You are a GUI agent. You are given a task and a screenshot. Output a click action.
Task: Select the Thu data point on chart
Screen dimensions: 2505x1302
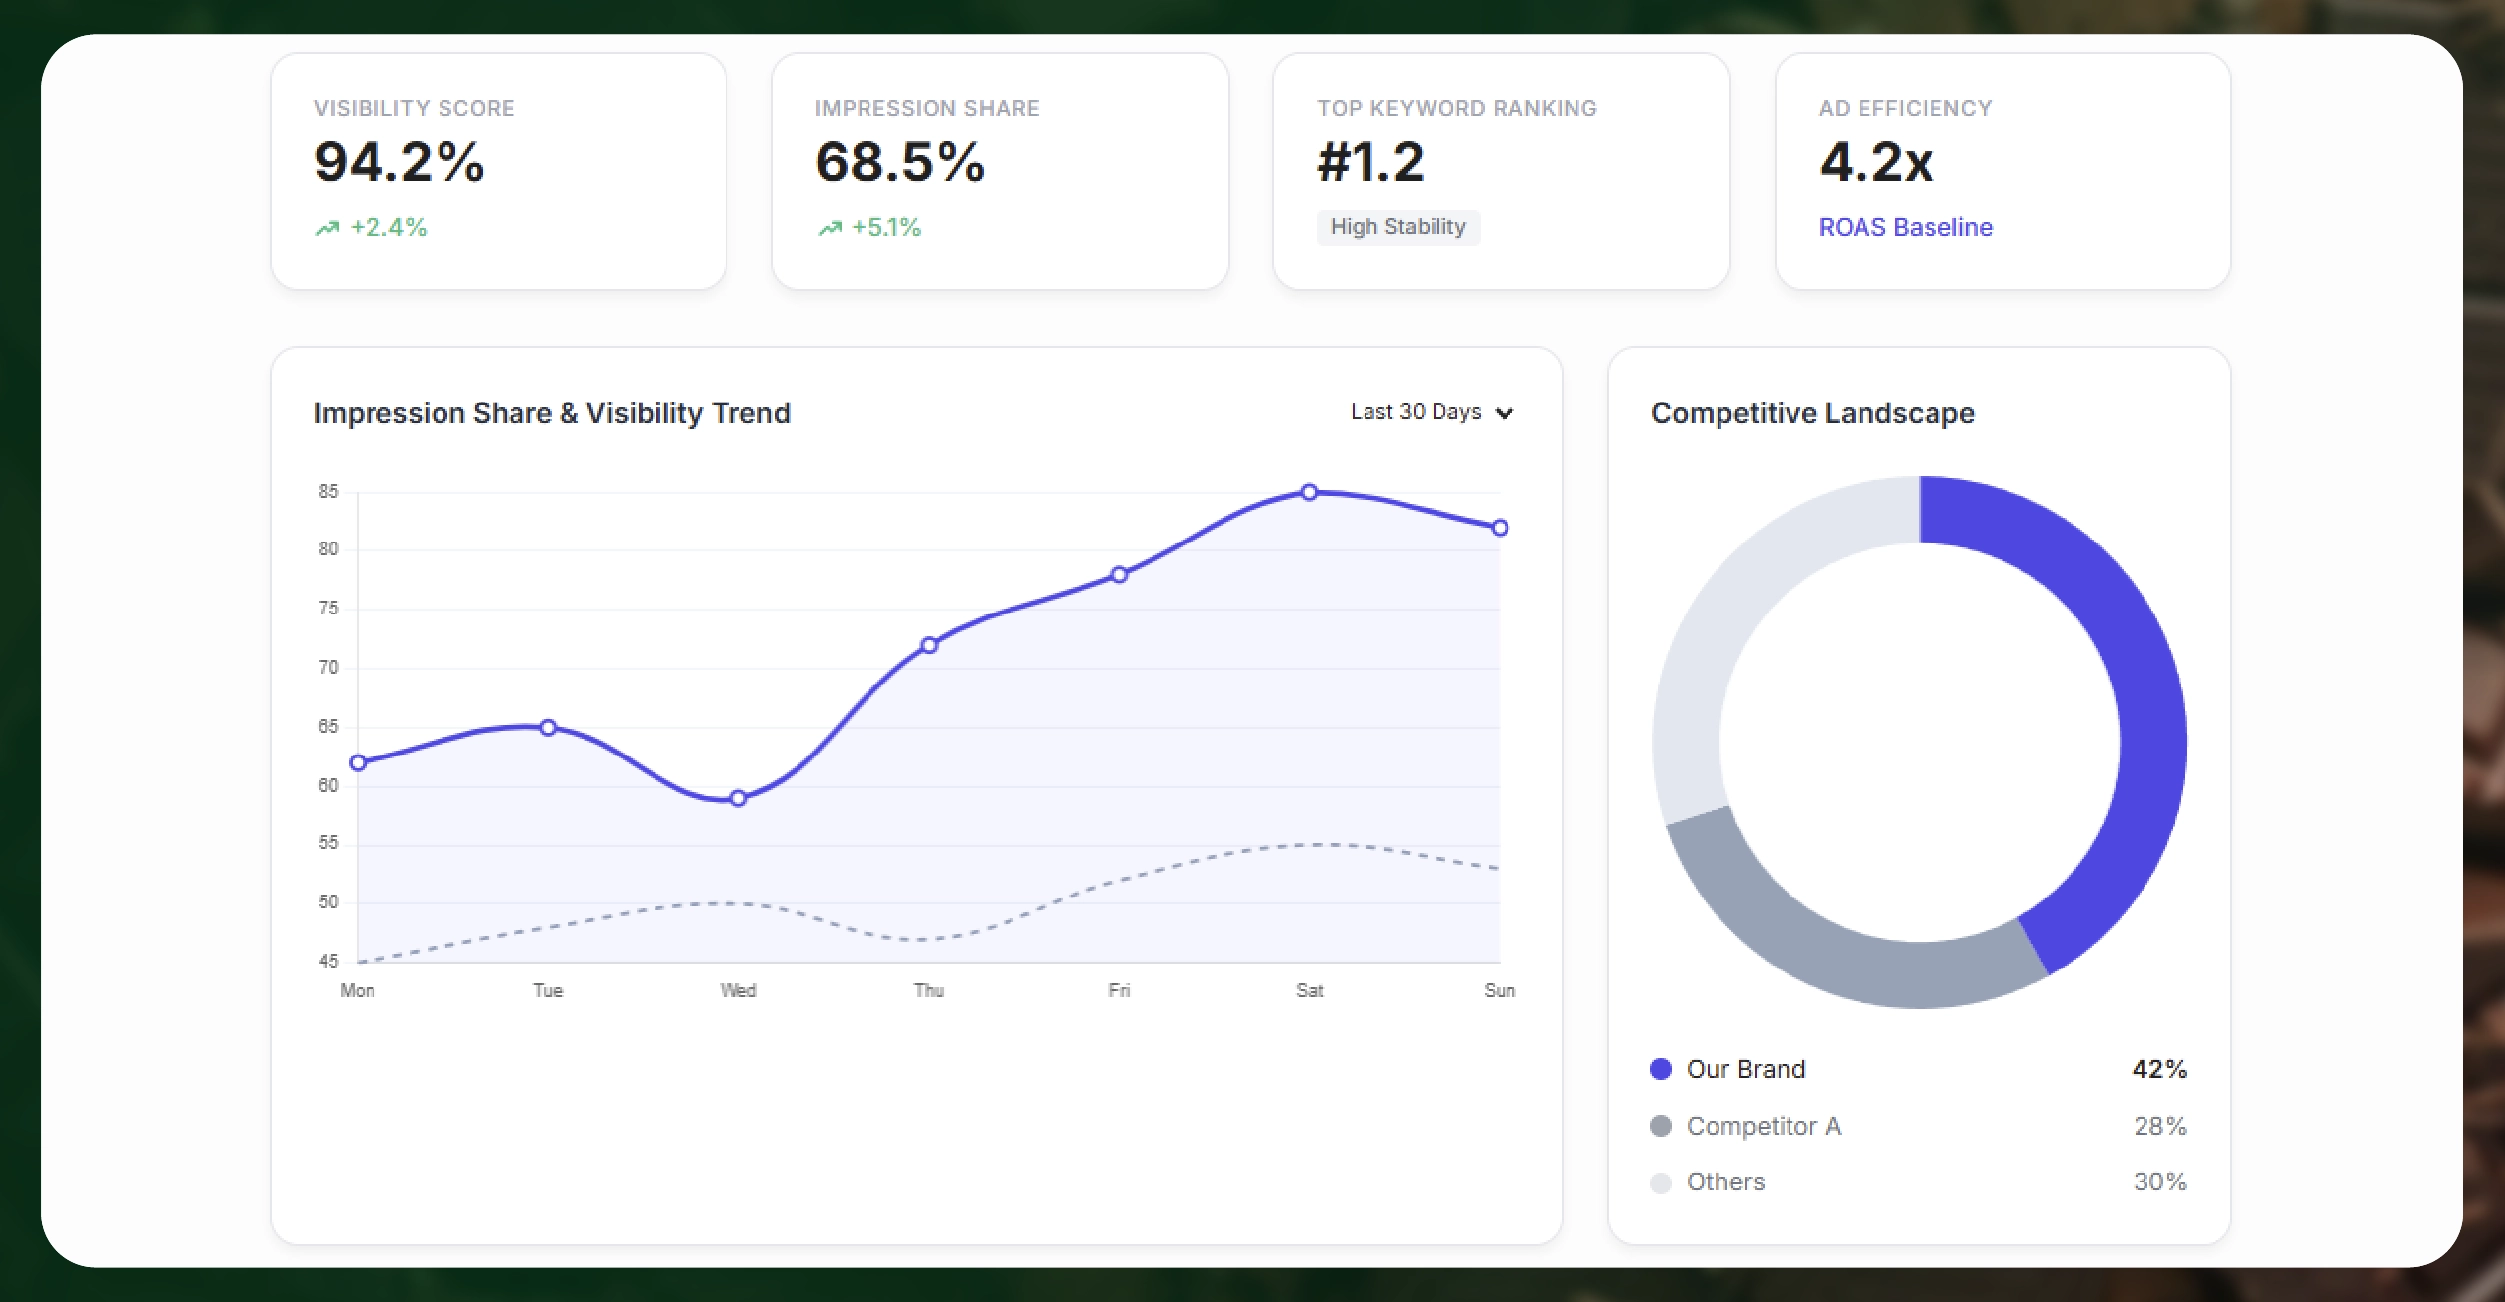click(x=929, y=645)
